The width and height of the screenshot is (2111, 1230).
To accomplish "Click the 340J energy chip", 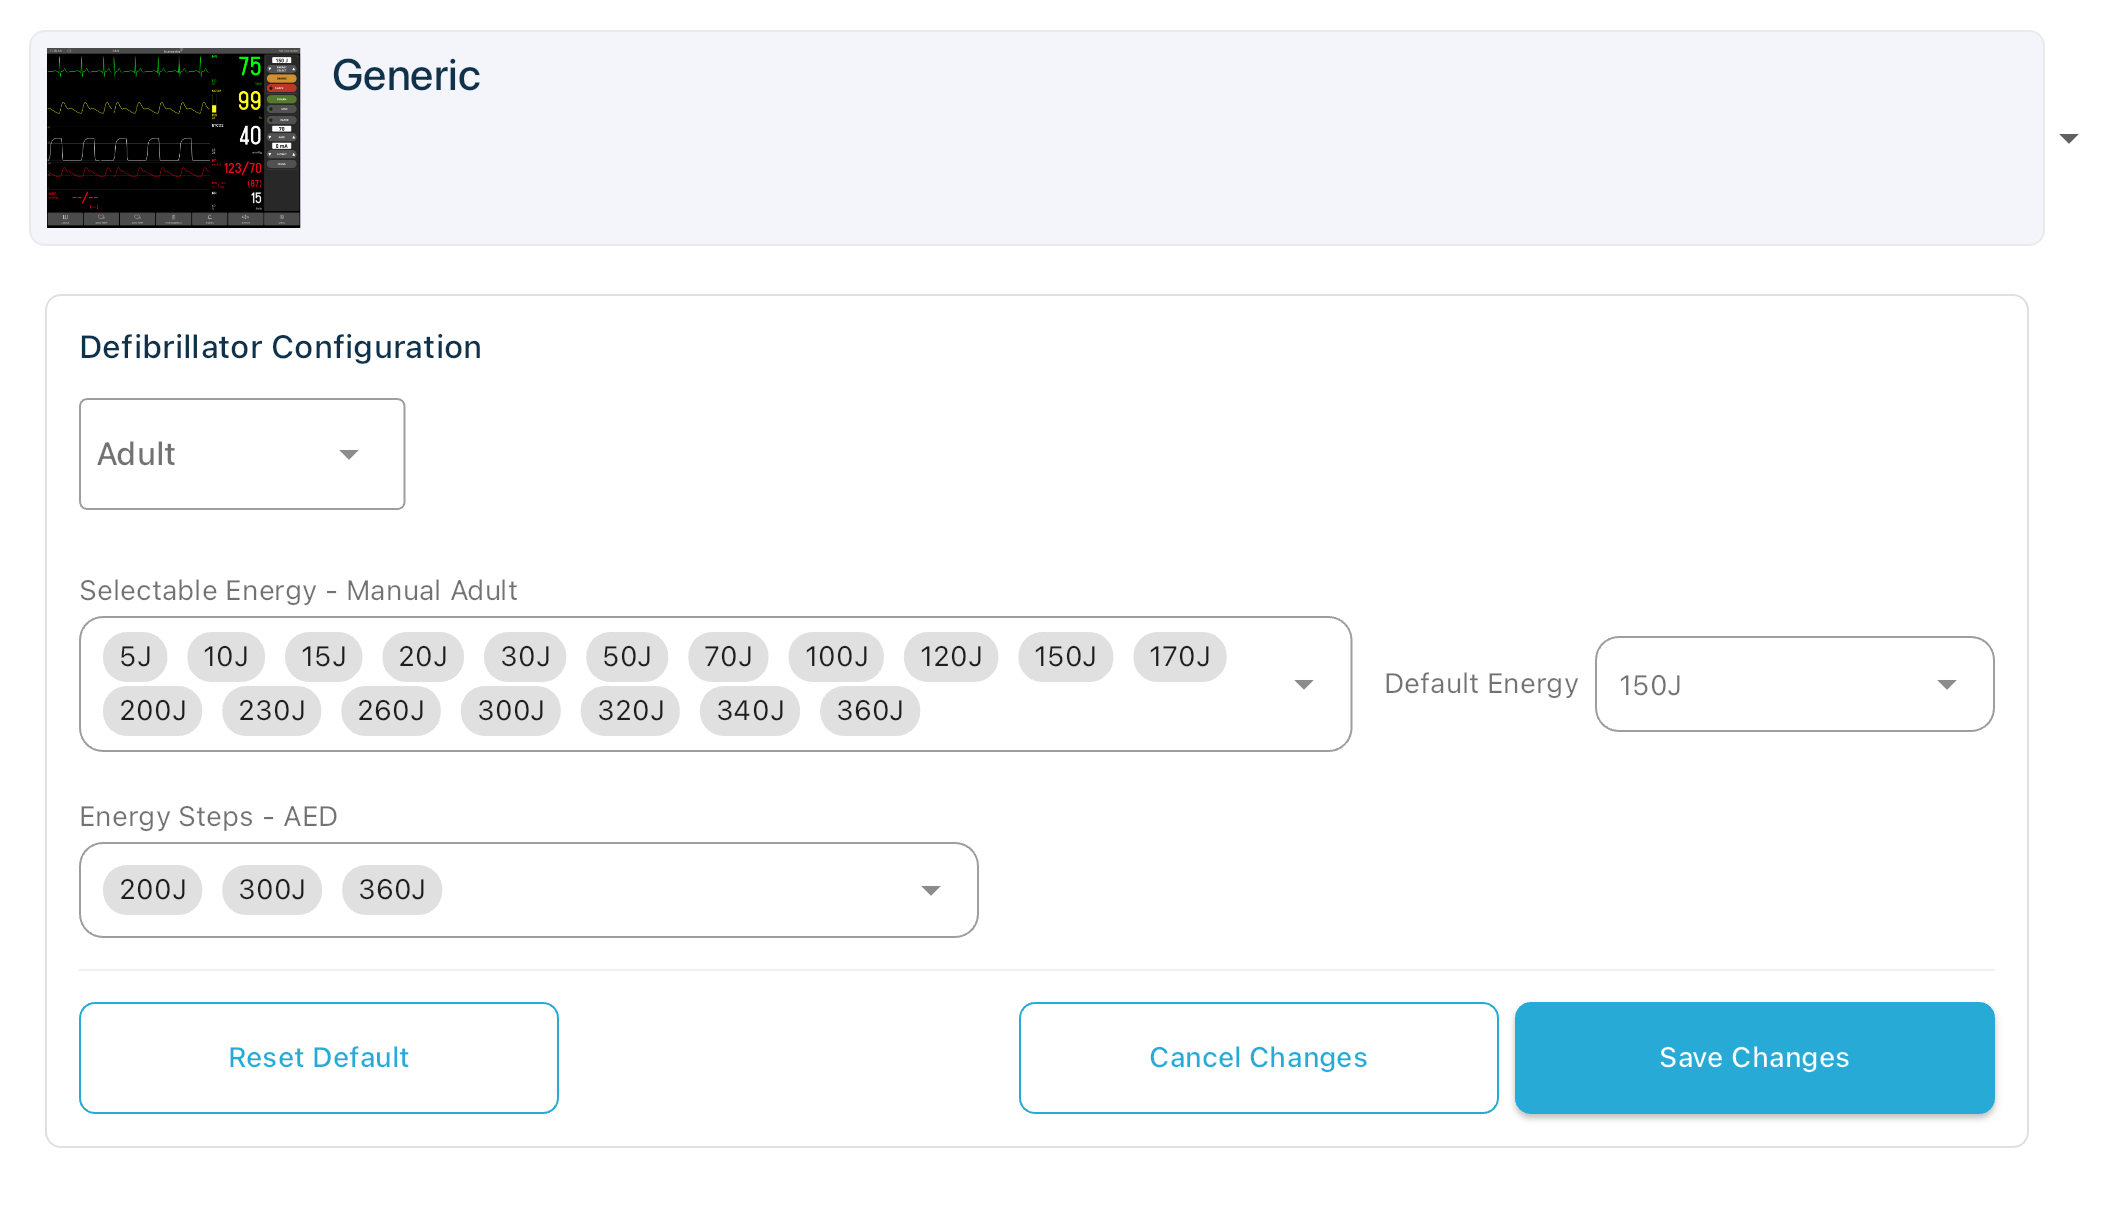I will click(750, 711).
